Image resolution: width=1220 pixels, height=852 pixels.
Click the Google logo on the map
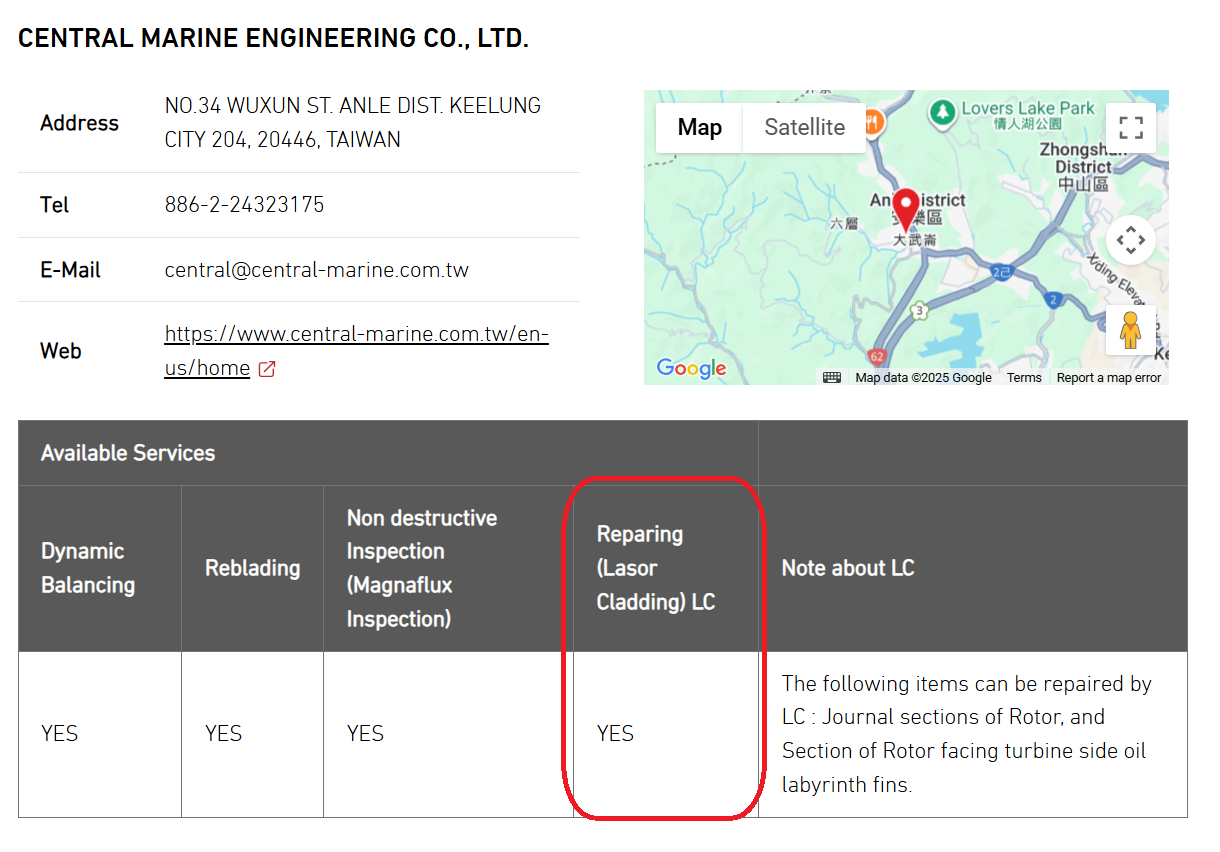pos(691,368)
